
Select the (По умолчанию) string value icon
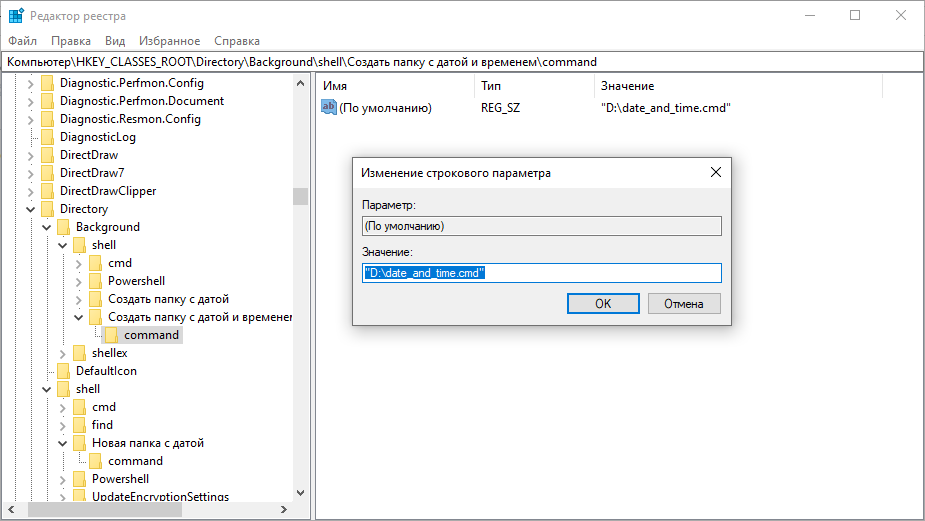pyautogui.click(x=329, y=107)
